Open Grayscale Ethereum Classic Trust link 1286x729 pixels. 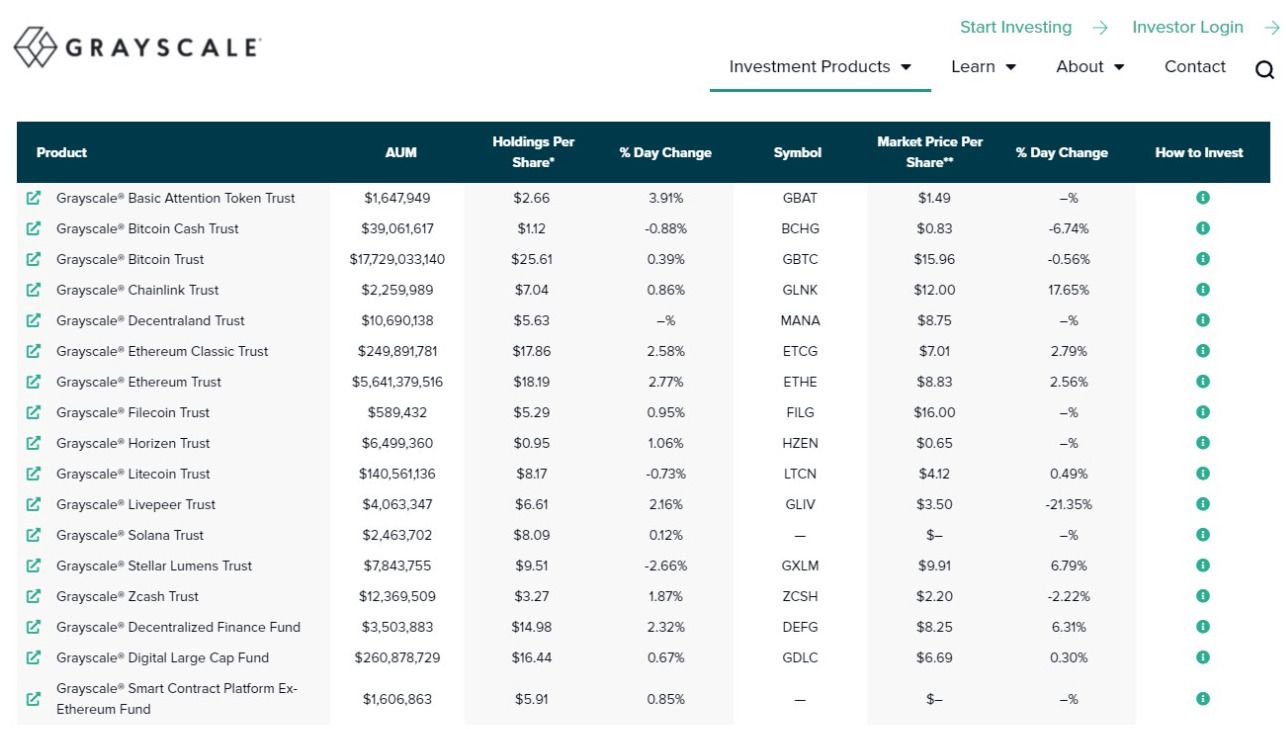tap(162, 351)
